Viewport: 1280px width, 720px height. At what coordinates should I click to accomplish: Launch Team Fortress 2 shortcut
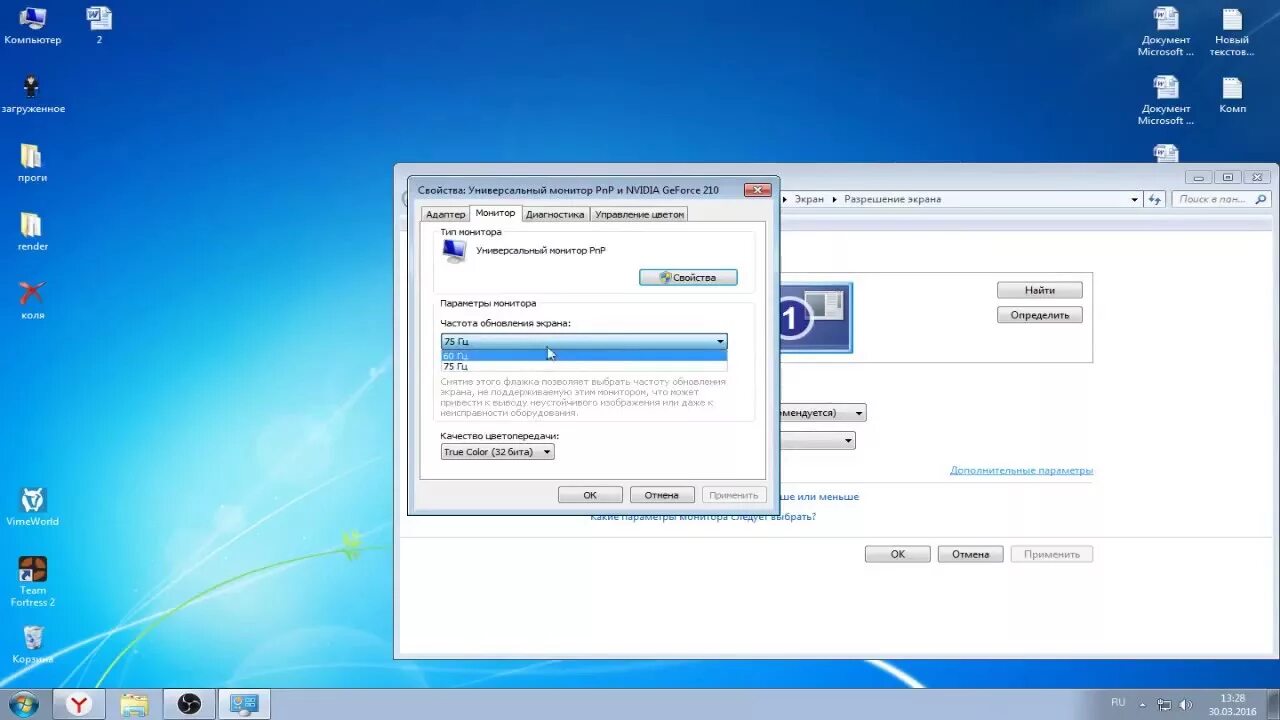33,581
